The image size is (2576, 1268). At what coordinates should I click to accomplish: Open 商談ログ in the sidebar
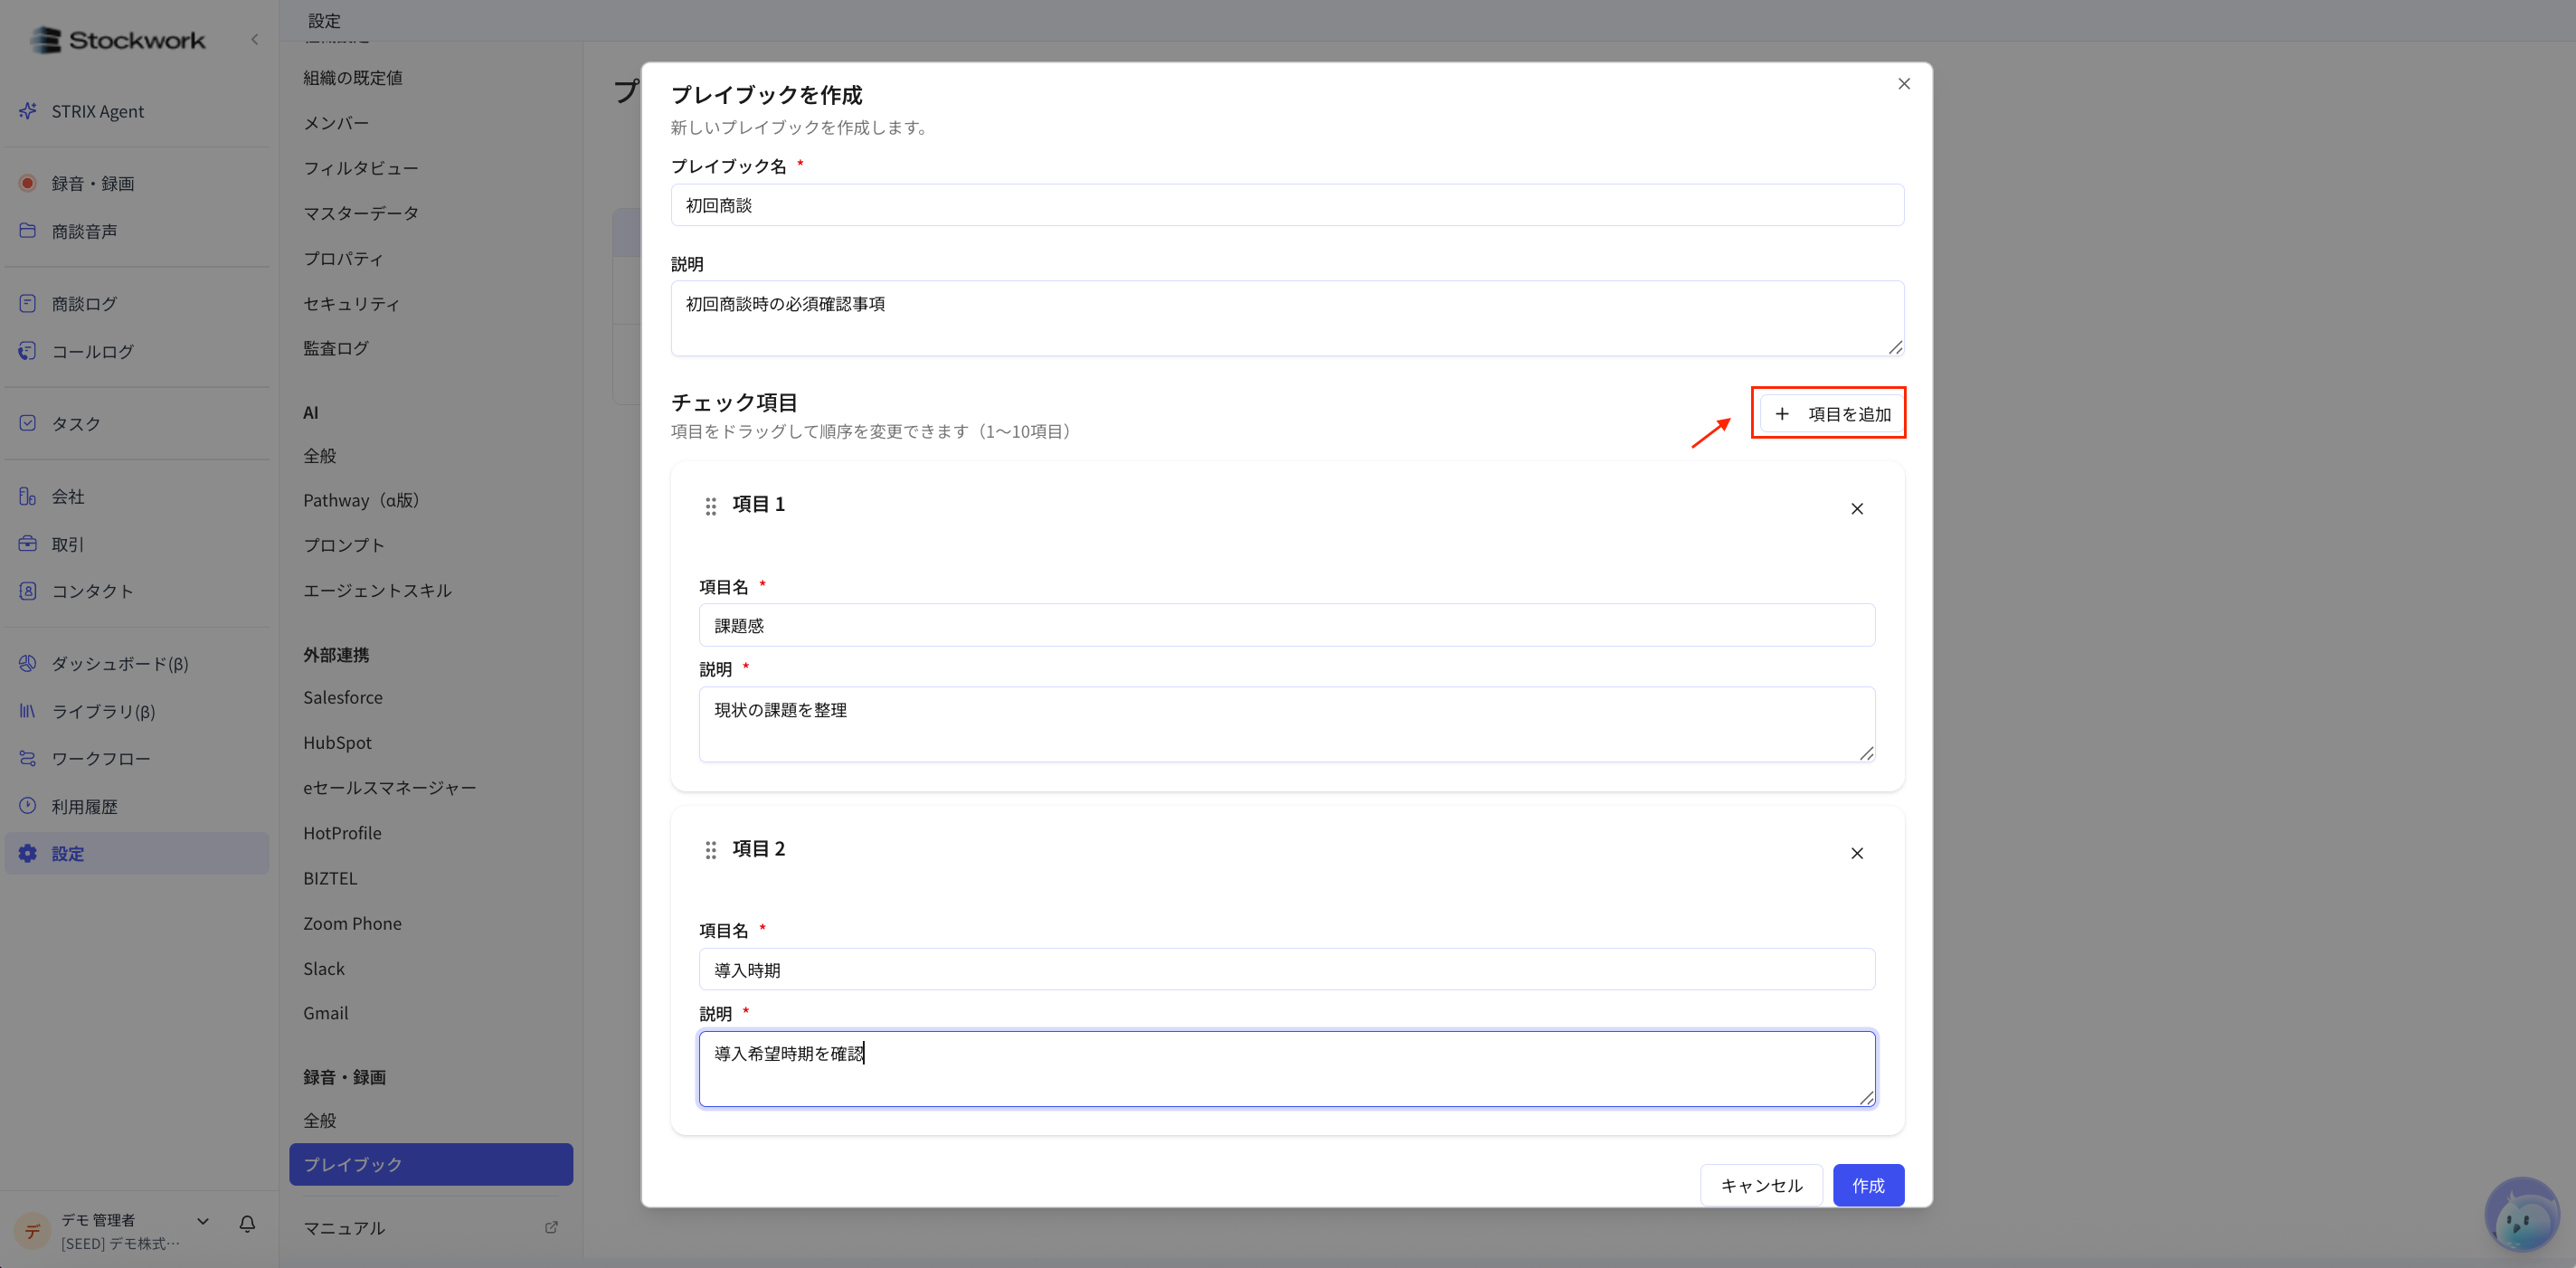[x=84, y=303]
